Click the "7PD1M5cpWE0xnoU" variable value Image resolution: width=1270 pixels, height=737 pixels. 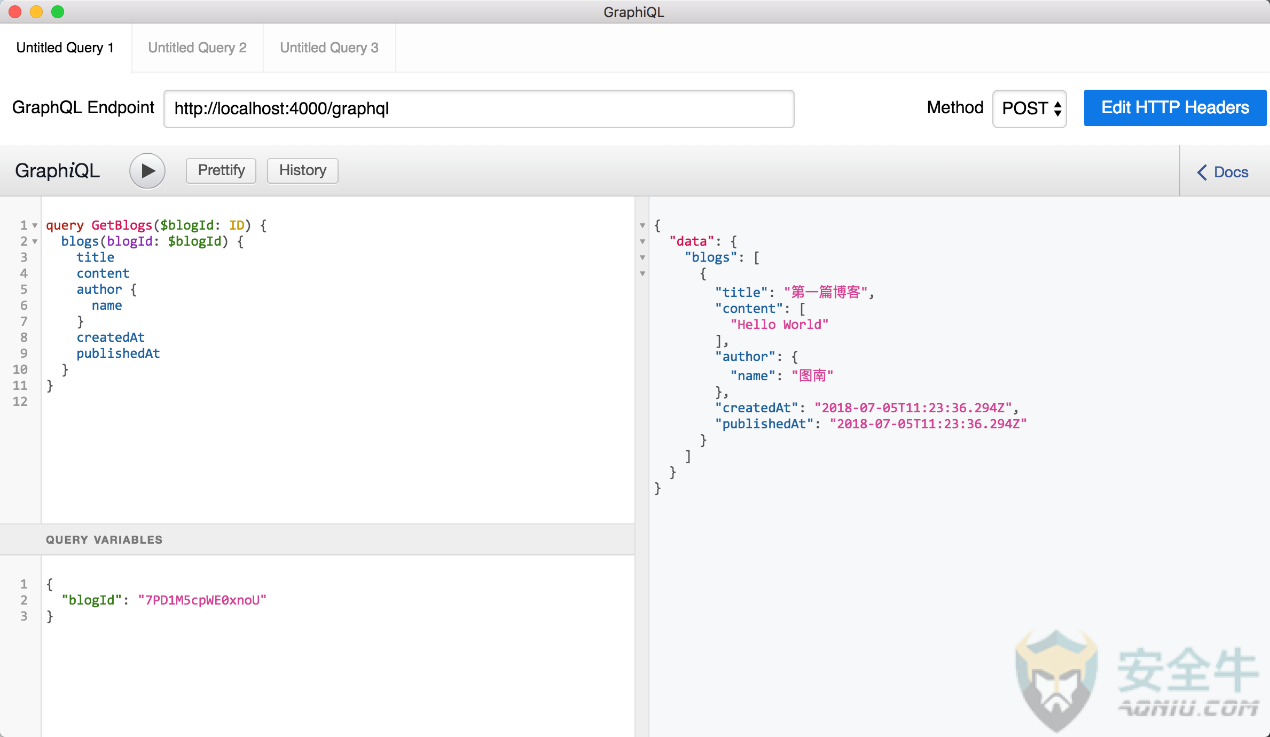[x=203, y=600]
